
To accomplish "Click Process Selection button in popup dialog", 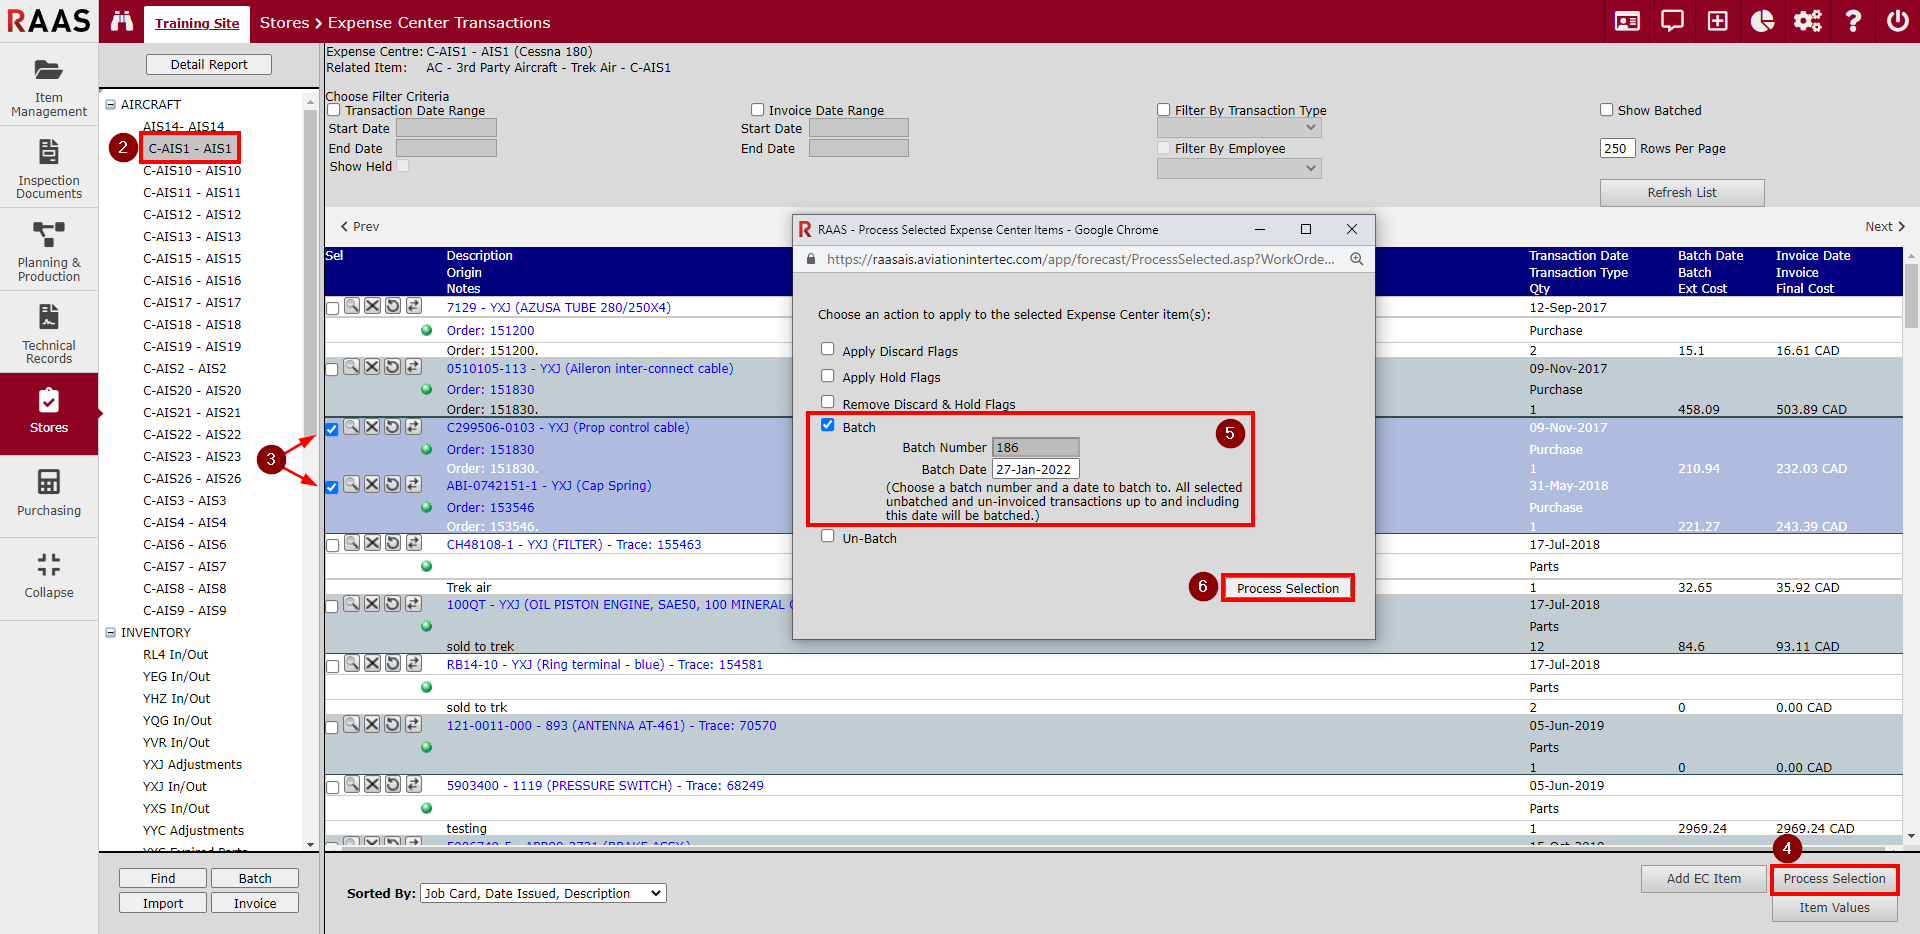I will (1287, 588).
